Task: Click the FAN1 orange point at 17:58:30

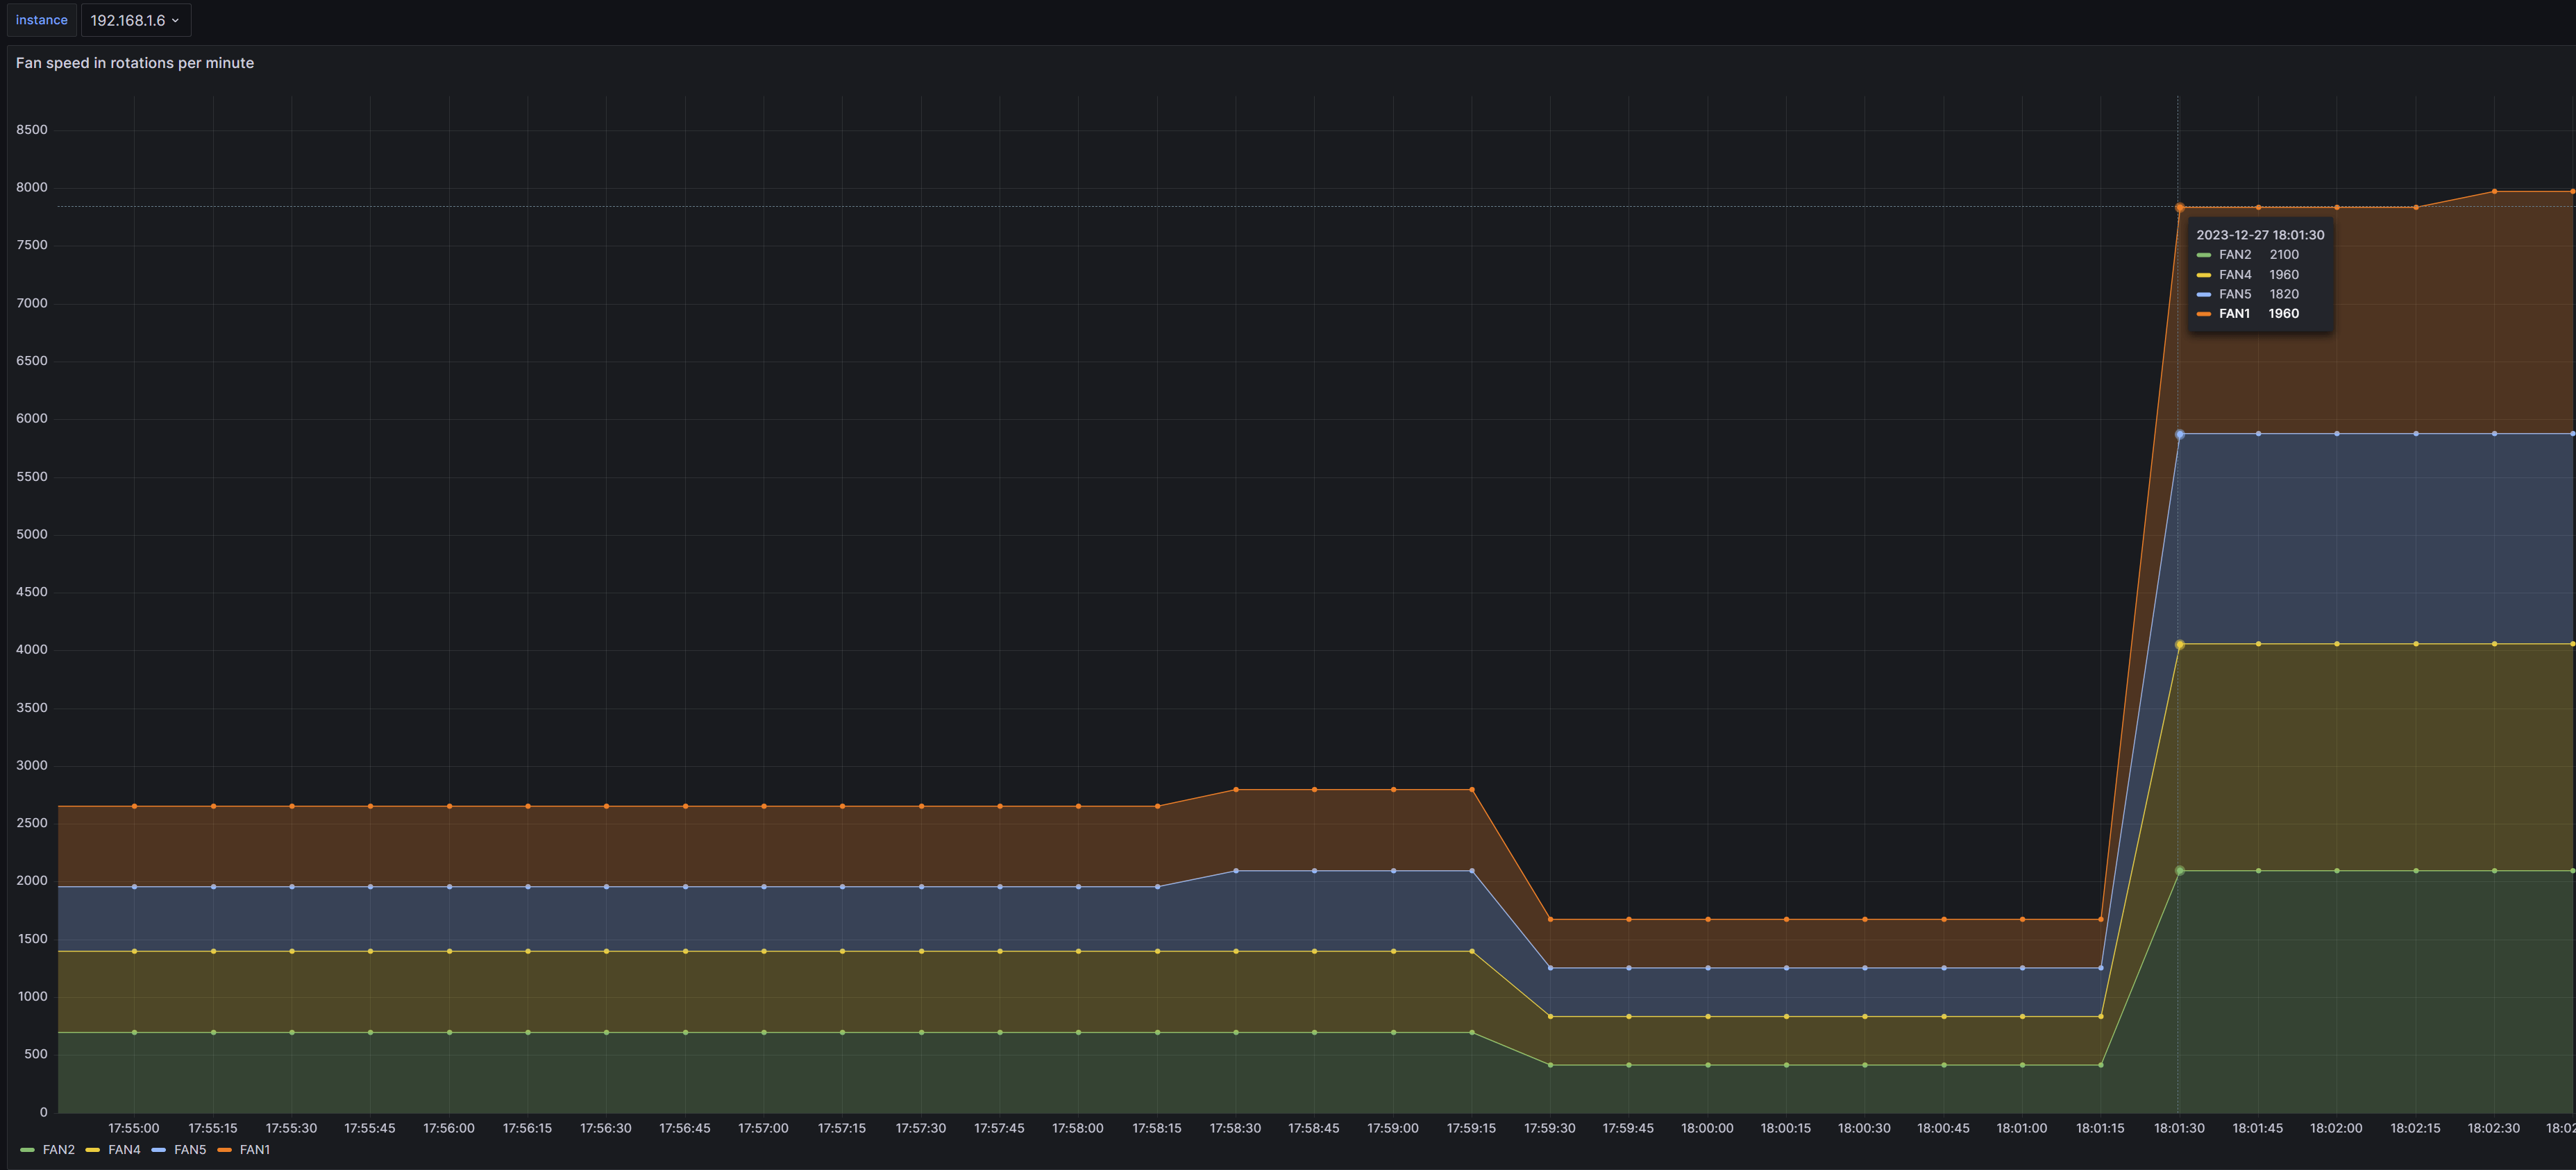Action: coord(1236,790)
